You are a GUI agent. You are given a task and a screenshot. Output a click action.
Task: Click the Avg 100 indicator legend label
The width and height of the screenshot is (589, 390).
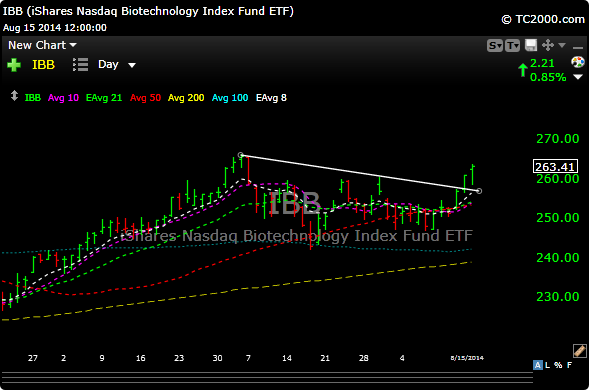230,98
